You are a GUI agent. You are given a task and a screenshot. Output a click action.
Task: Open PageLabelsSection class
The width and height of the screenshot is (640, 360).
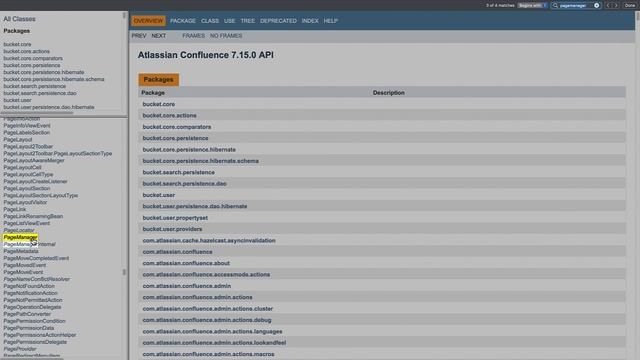tap(27, 133)
